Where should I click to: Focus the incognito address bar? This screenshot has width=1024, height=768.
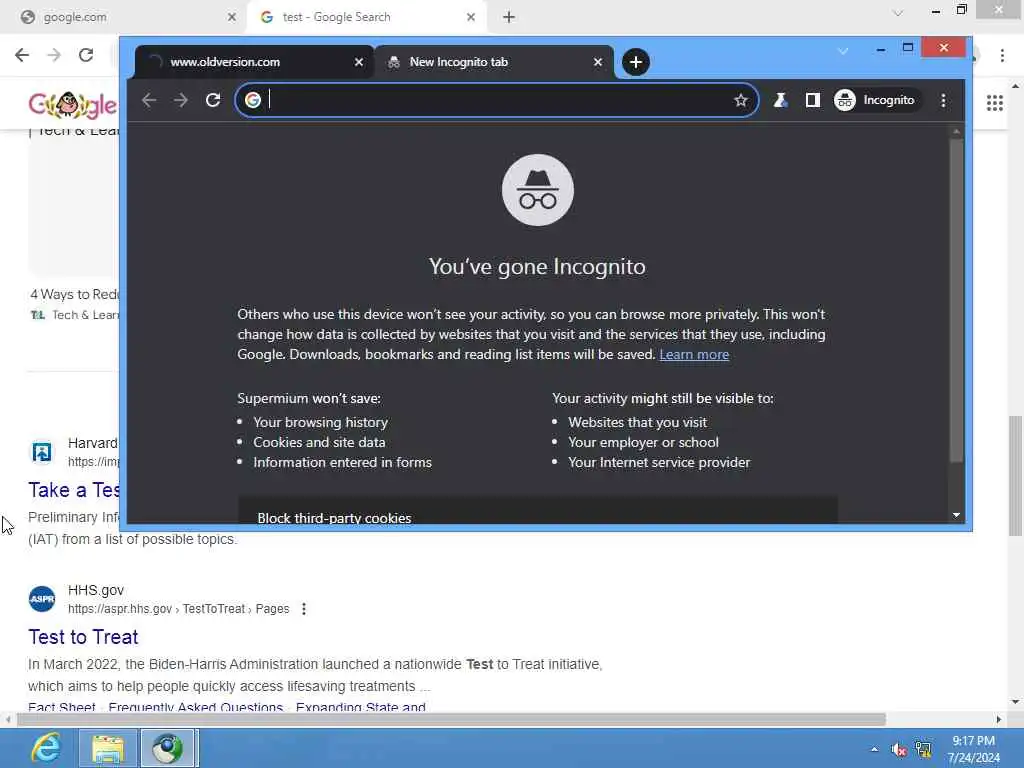(x=498, y=100)
